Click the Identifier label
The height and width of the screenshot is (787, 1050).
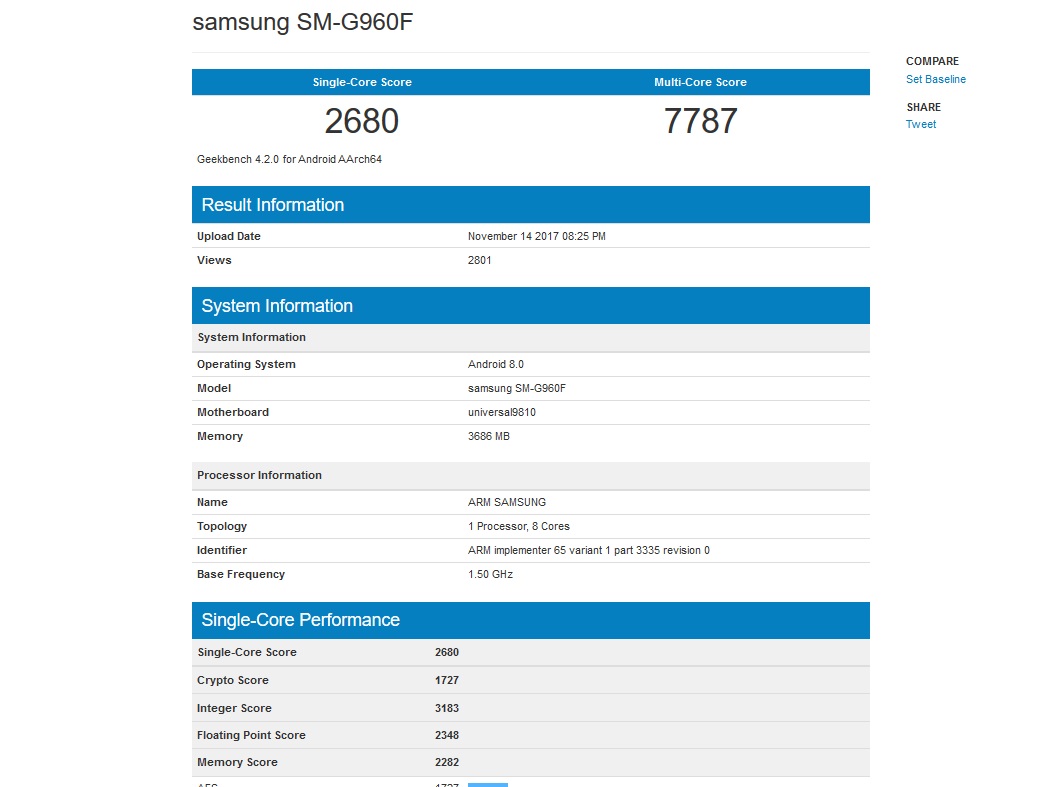click(222, 551)
